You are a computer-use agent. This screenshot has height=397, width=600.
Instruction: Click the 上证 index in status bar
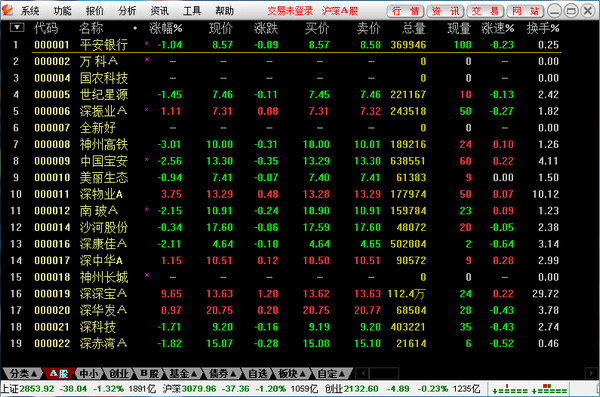pyautogui.click(x=78, y=389)
